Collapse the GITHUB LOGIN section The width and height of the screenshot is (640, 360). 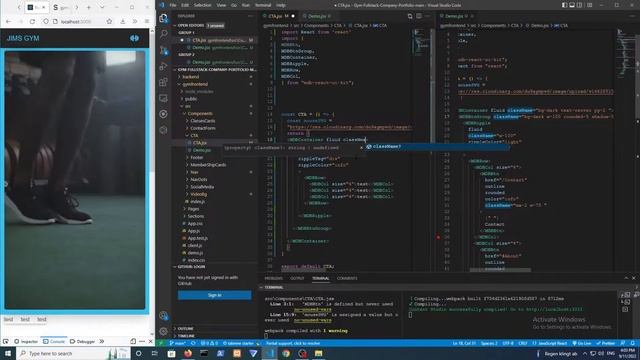pyautogui.click(x=191, y=267)
